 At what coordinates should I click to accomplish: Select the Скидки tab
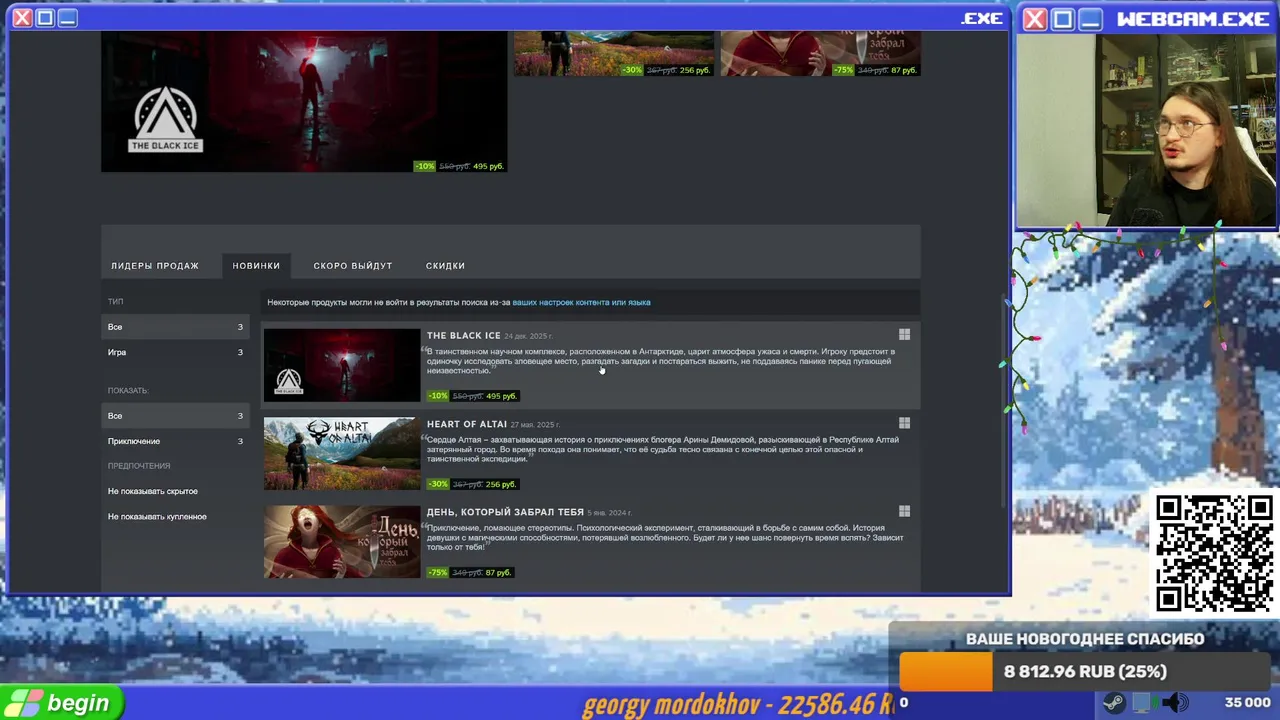tap(445, 266)
